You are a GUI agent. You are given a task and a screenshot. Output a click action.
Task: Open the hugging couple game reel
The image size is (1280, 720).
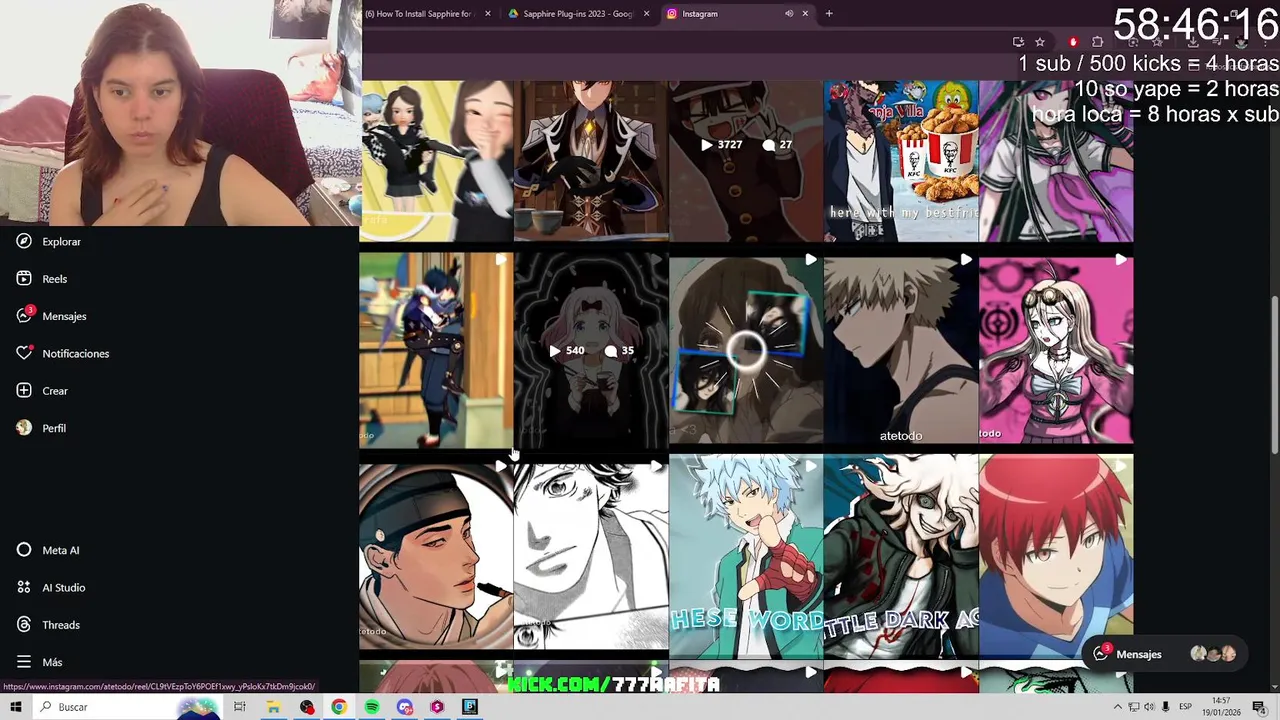point(436,350)
